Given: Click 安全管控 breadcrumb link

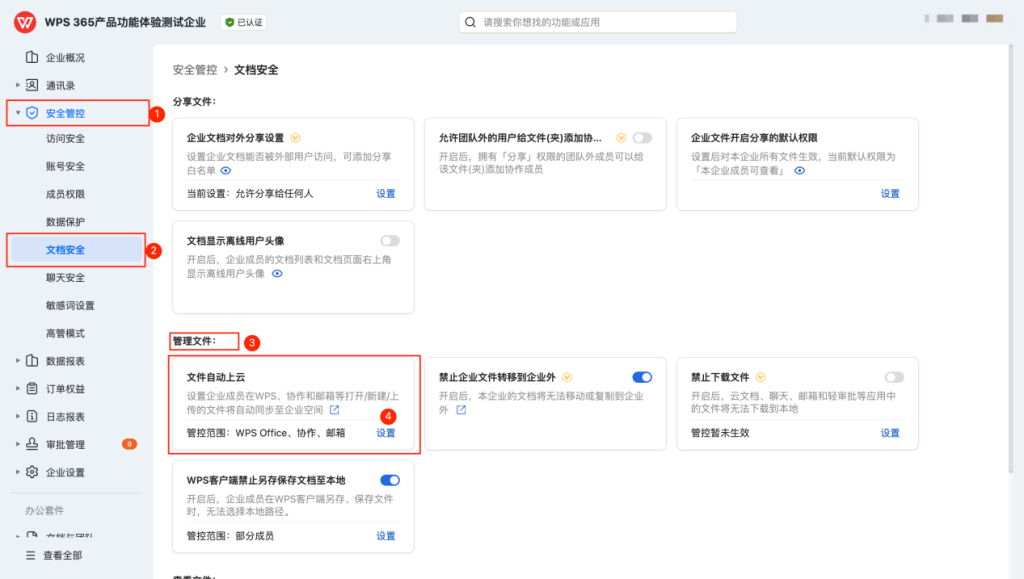Looking at the screenshot, I should click(195, 70).
